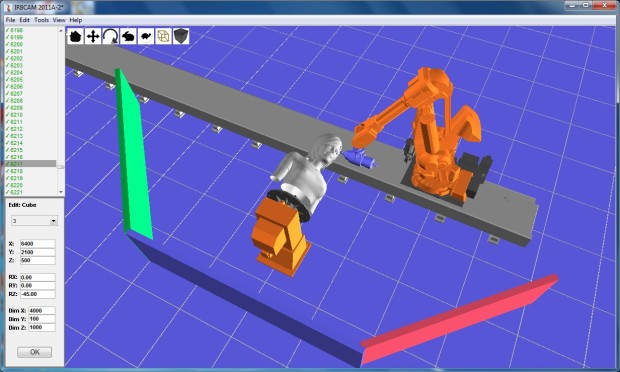Click the list's scroll down arrow
Viewport: 620px width, 372px height.
pyautogui.click(x=60, y=192)
